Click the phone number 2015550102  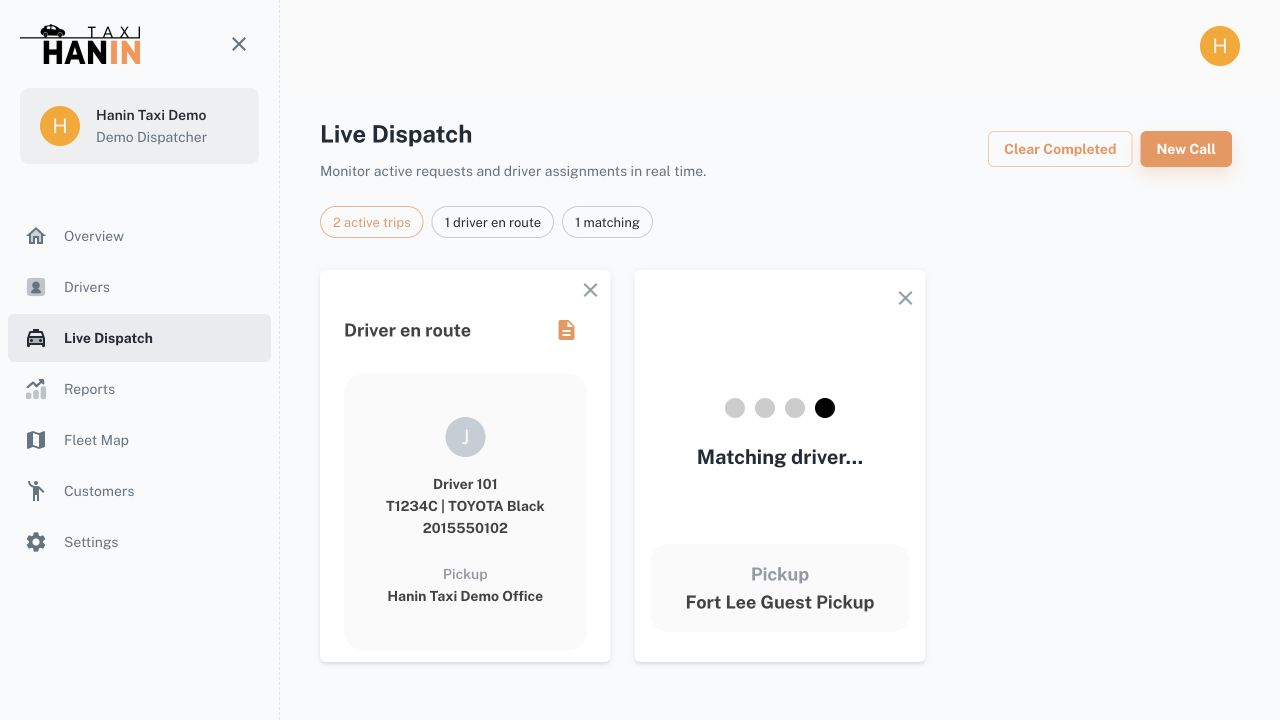(465, 528)
